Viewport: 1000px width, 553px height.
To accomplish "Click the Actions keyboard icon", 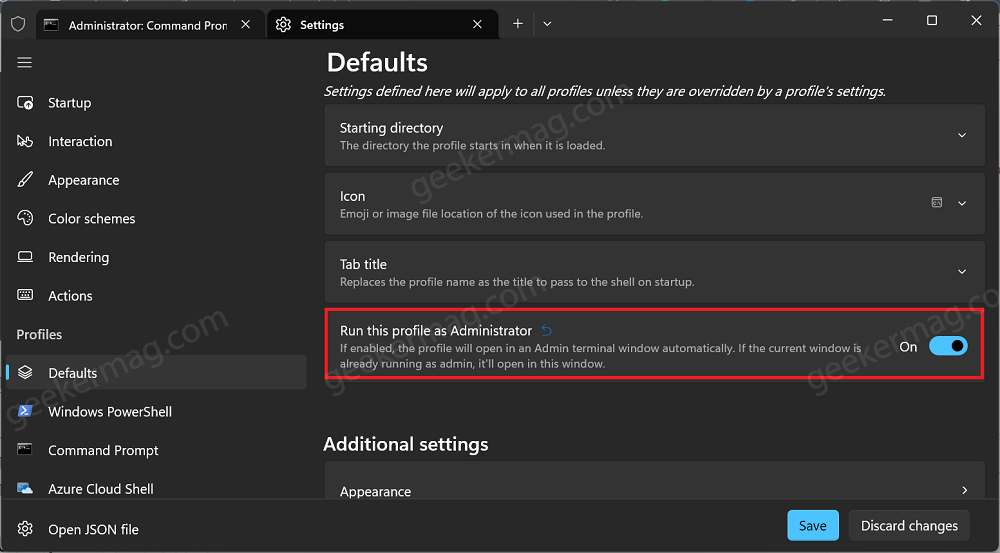I will 25,295.
